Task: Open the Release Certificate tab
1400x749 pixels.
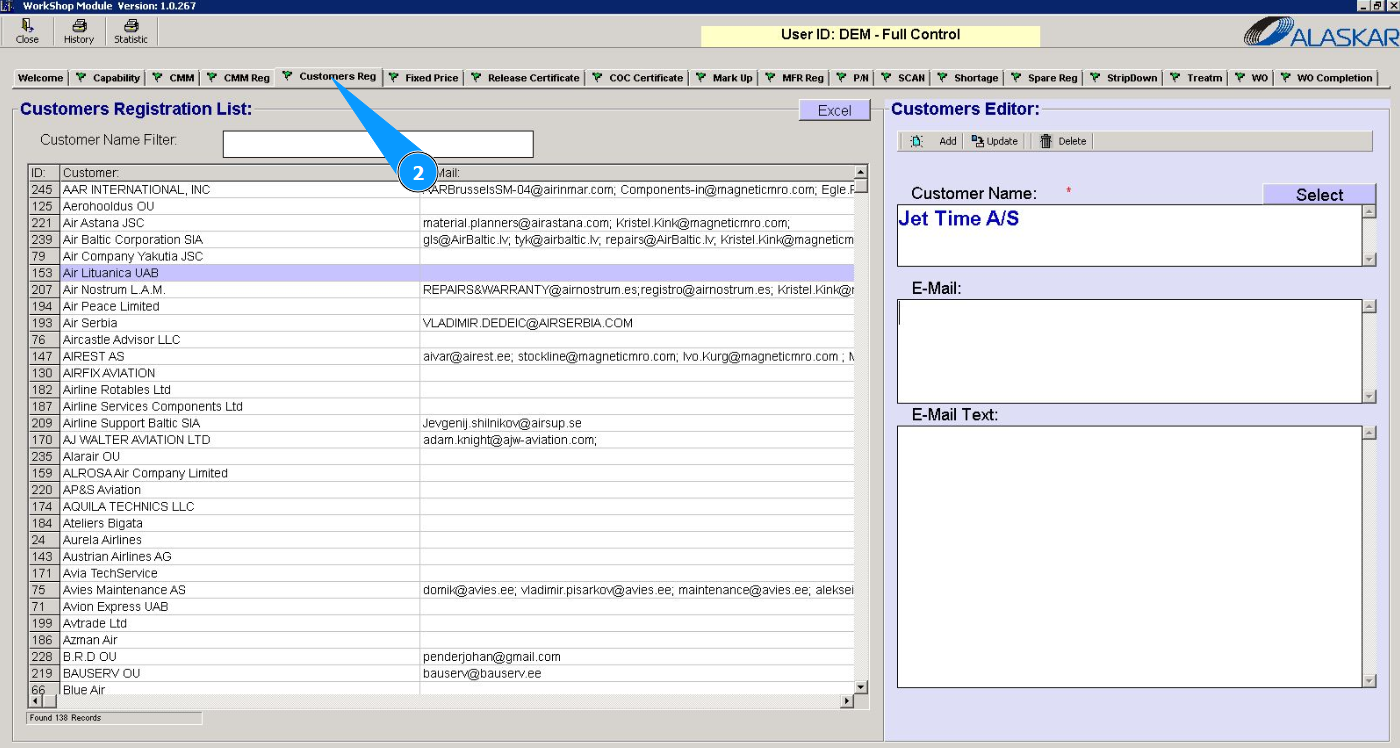Action: (x=525, y=78)
